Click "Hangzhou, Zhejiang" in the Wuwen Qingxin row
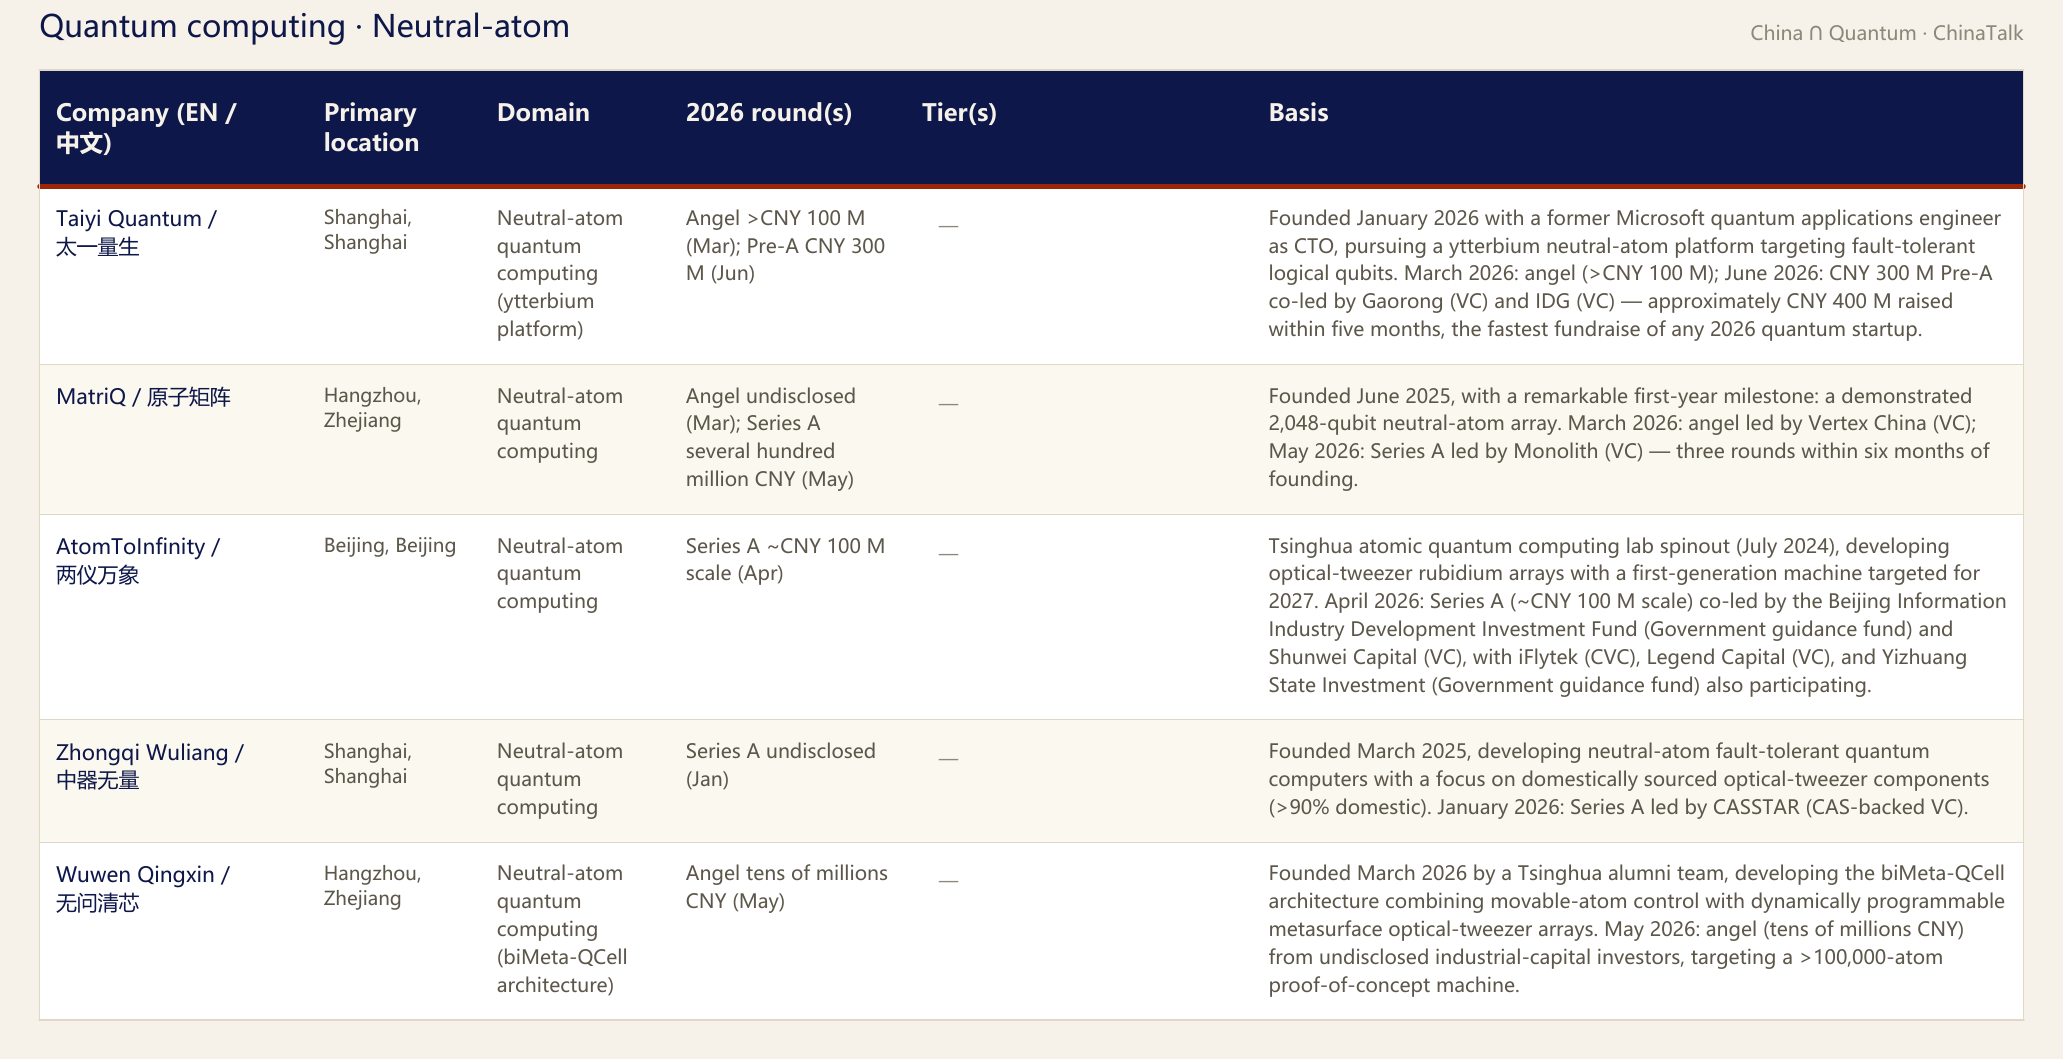The image size is (2063, 1060). tap(372, 885)
